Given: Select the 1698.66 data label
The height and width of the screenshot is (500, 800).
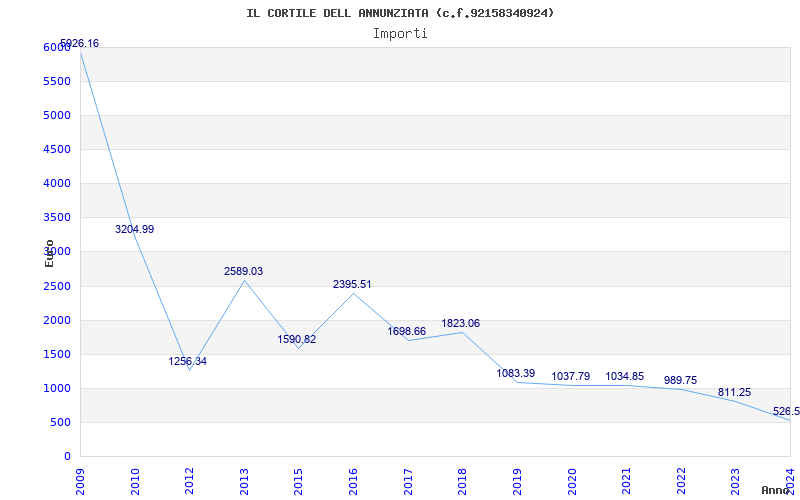Looking at the screenshot, I should click(x=407, y=332).
